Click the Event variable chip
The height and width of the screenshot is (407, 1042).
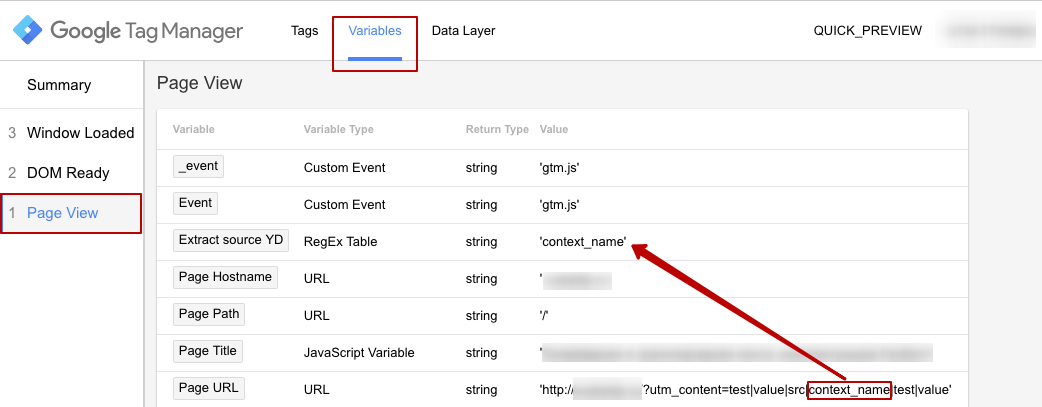195,204
